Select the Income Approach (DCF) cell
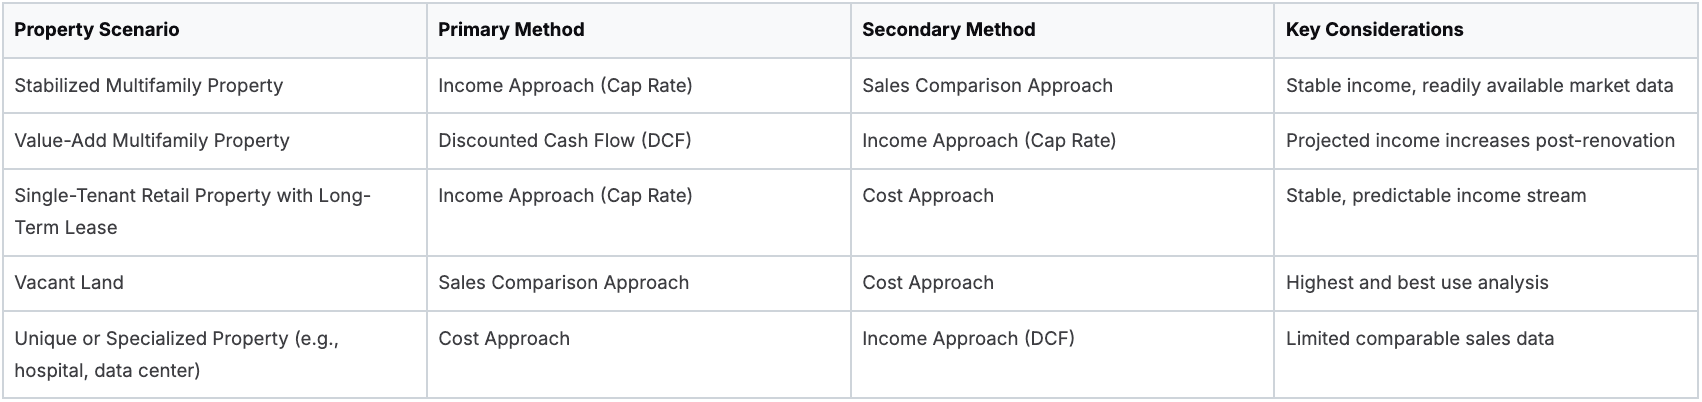 pos(968,339)
